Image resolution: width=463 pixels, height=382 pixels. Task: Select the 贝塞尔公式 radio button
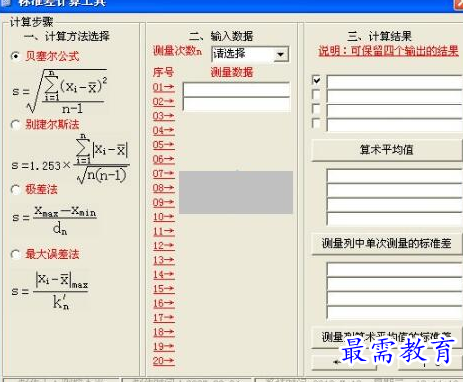[16, 56]
